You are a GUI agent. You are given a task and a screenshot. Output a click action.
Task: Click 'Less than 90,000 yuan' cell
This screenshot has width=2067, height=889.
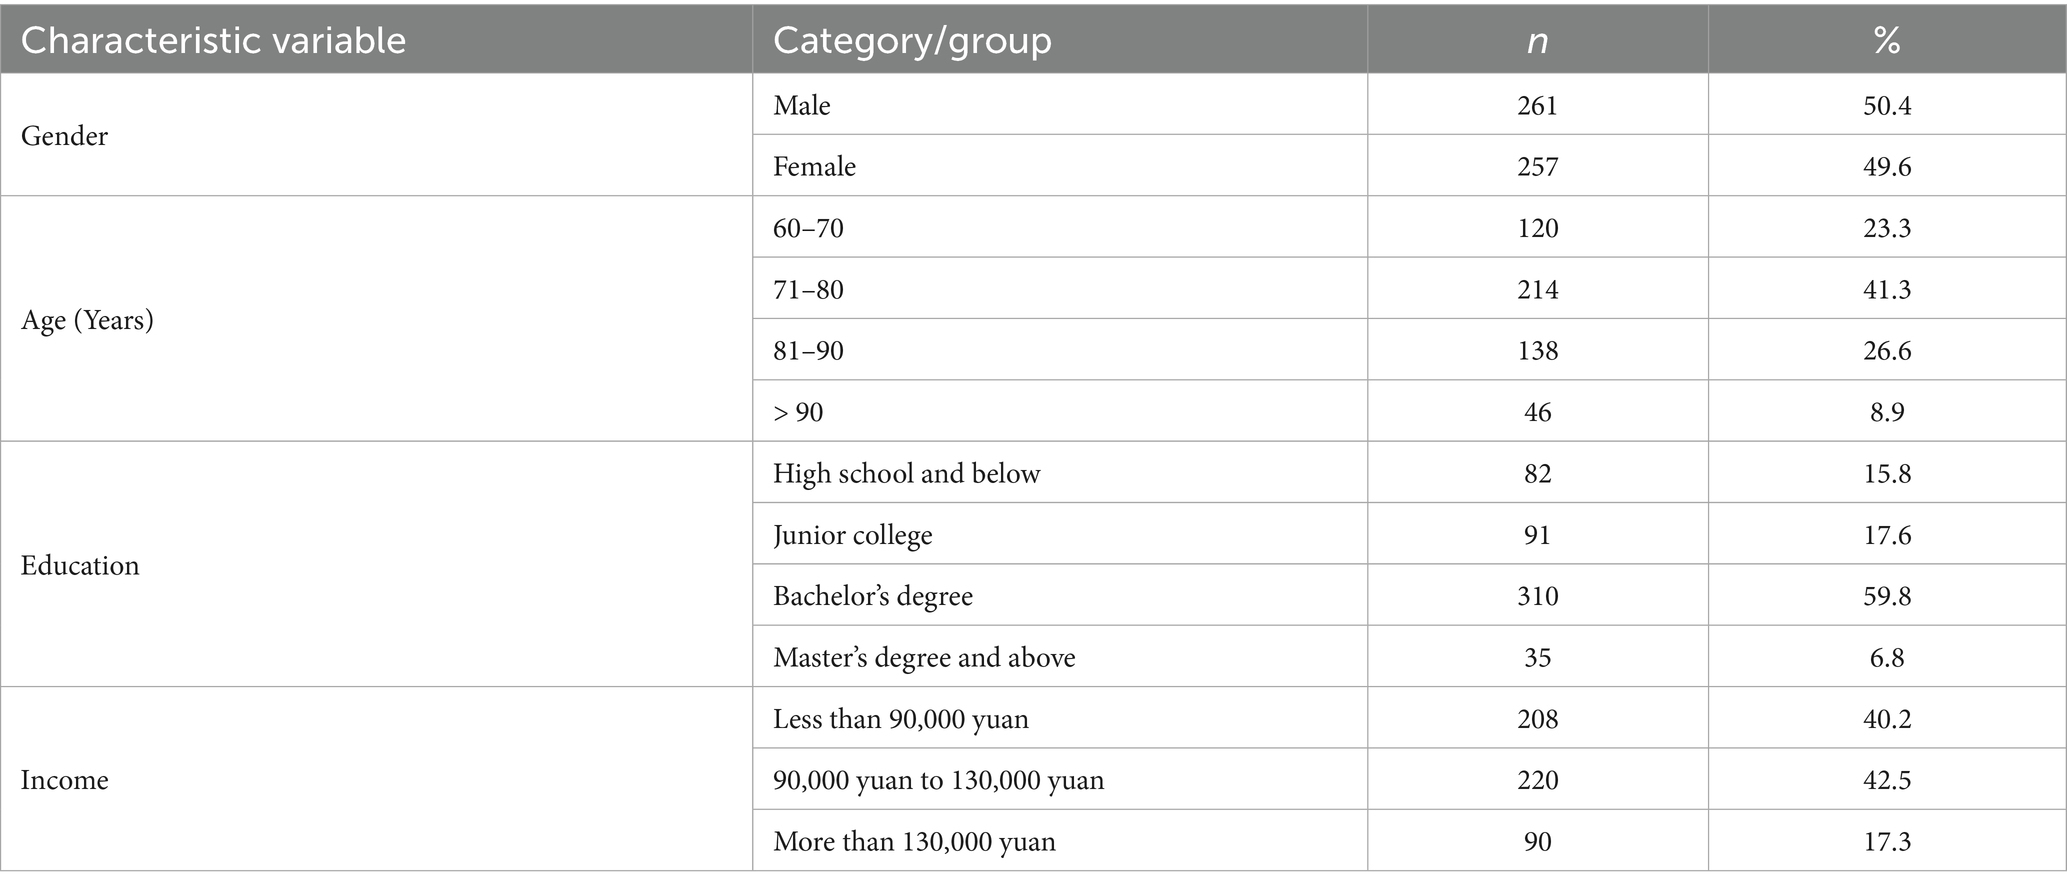(x=900, y=719)
